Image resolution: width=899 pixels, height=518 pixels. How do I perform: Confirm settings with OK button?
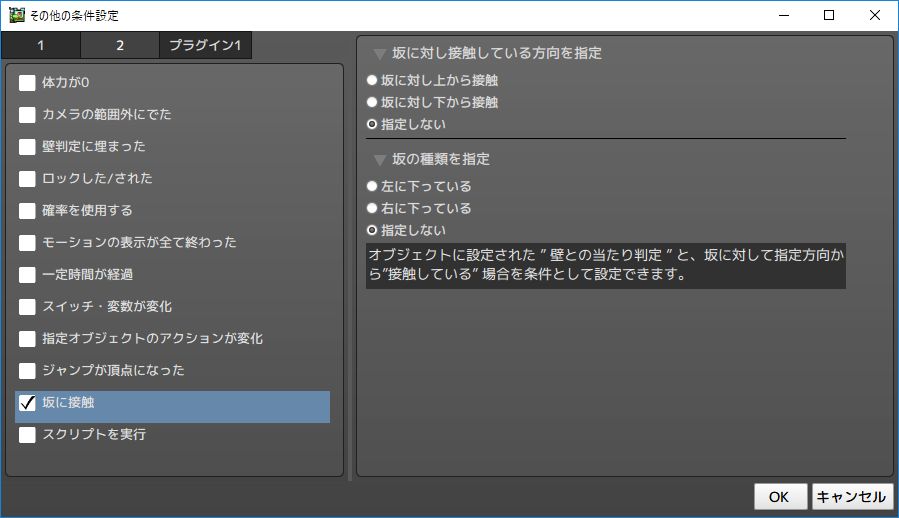pyautogui.click(x=780, y=497)
